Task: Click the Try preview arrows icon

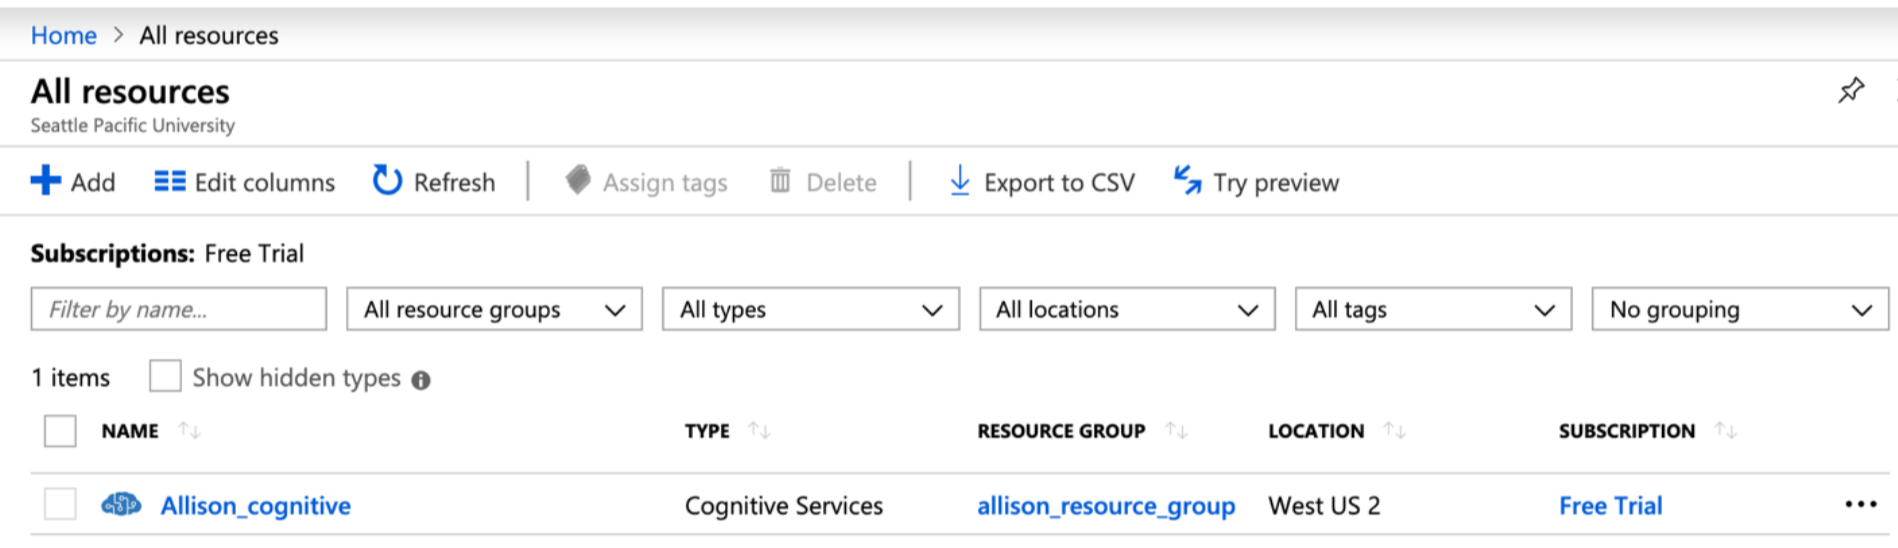Action: (x=1187, y=180)
